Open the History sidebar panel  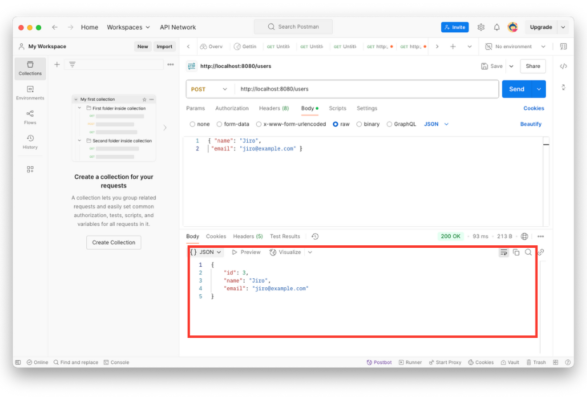point(30,142)
